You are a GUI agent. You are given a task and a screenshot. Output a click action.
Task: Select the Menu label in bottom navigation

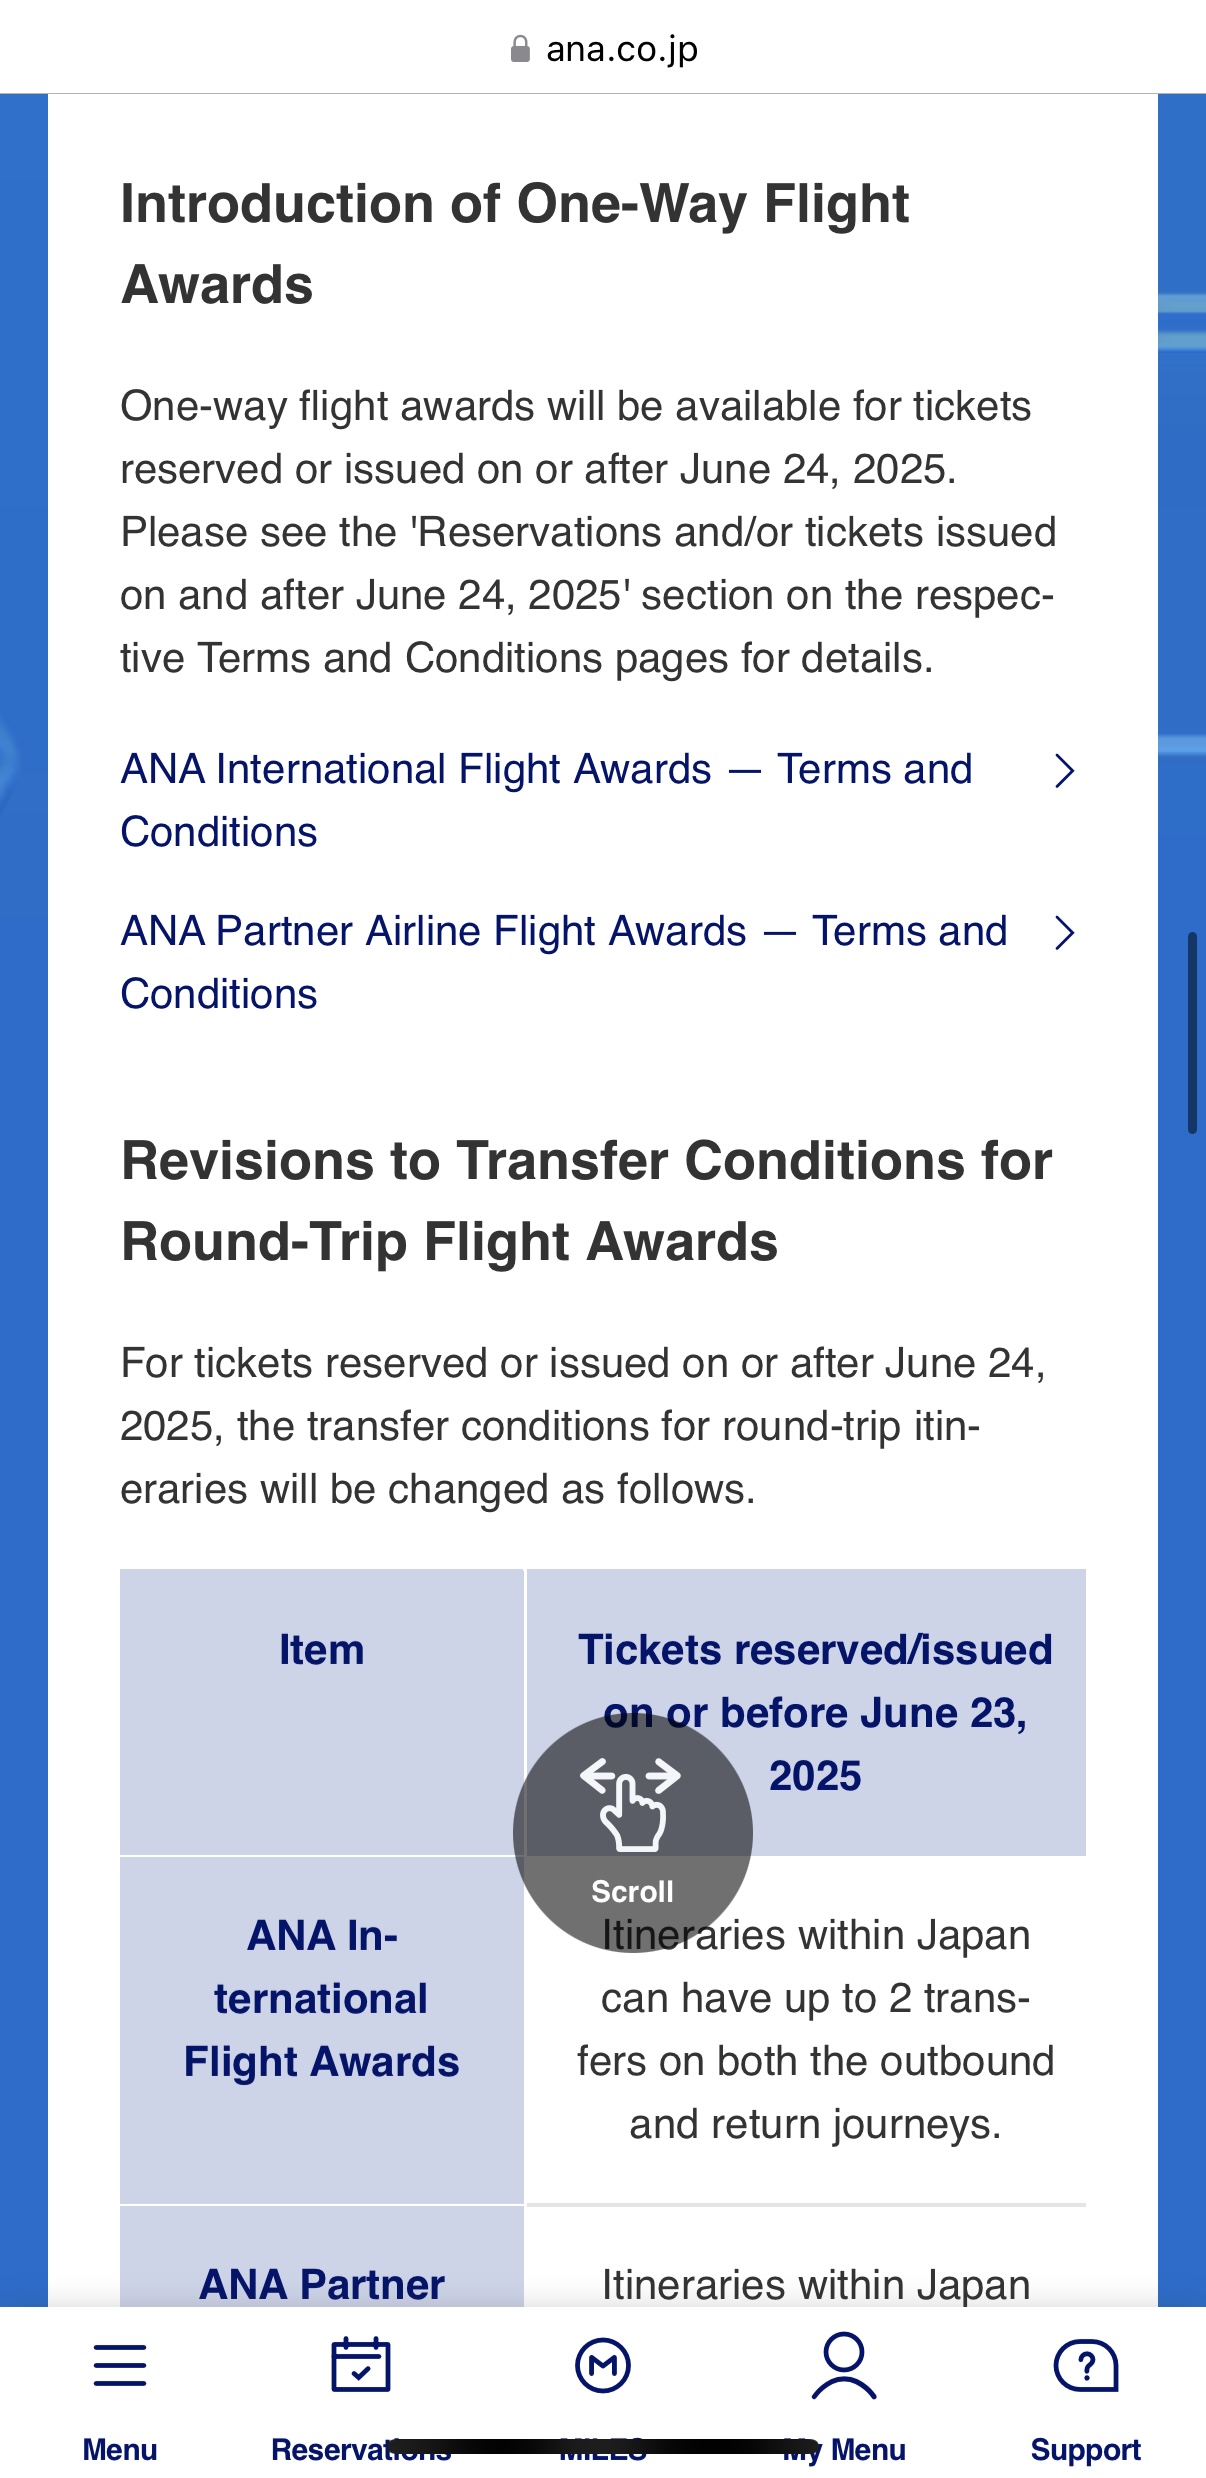(x=120, y=2449)
